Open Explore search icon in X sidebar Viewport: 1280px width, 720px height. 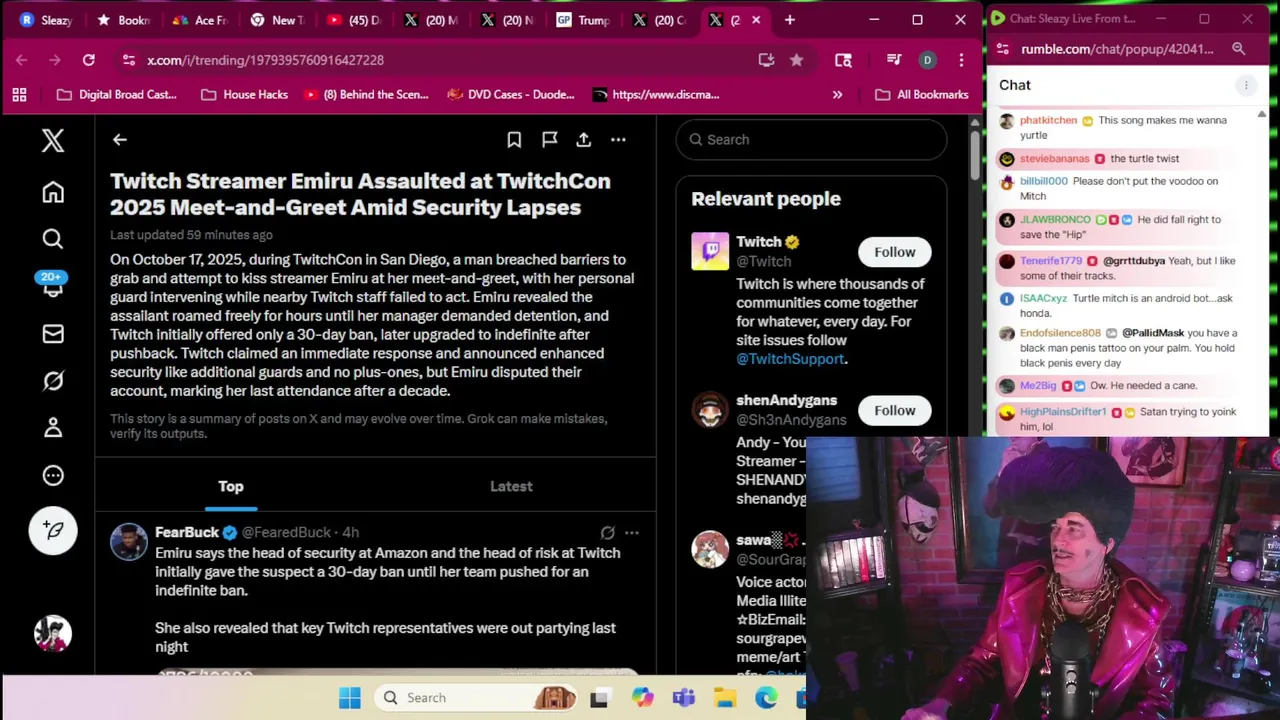point(53,238)
